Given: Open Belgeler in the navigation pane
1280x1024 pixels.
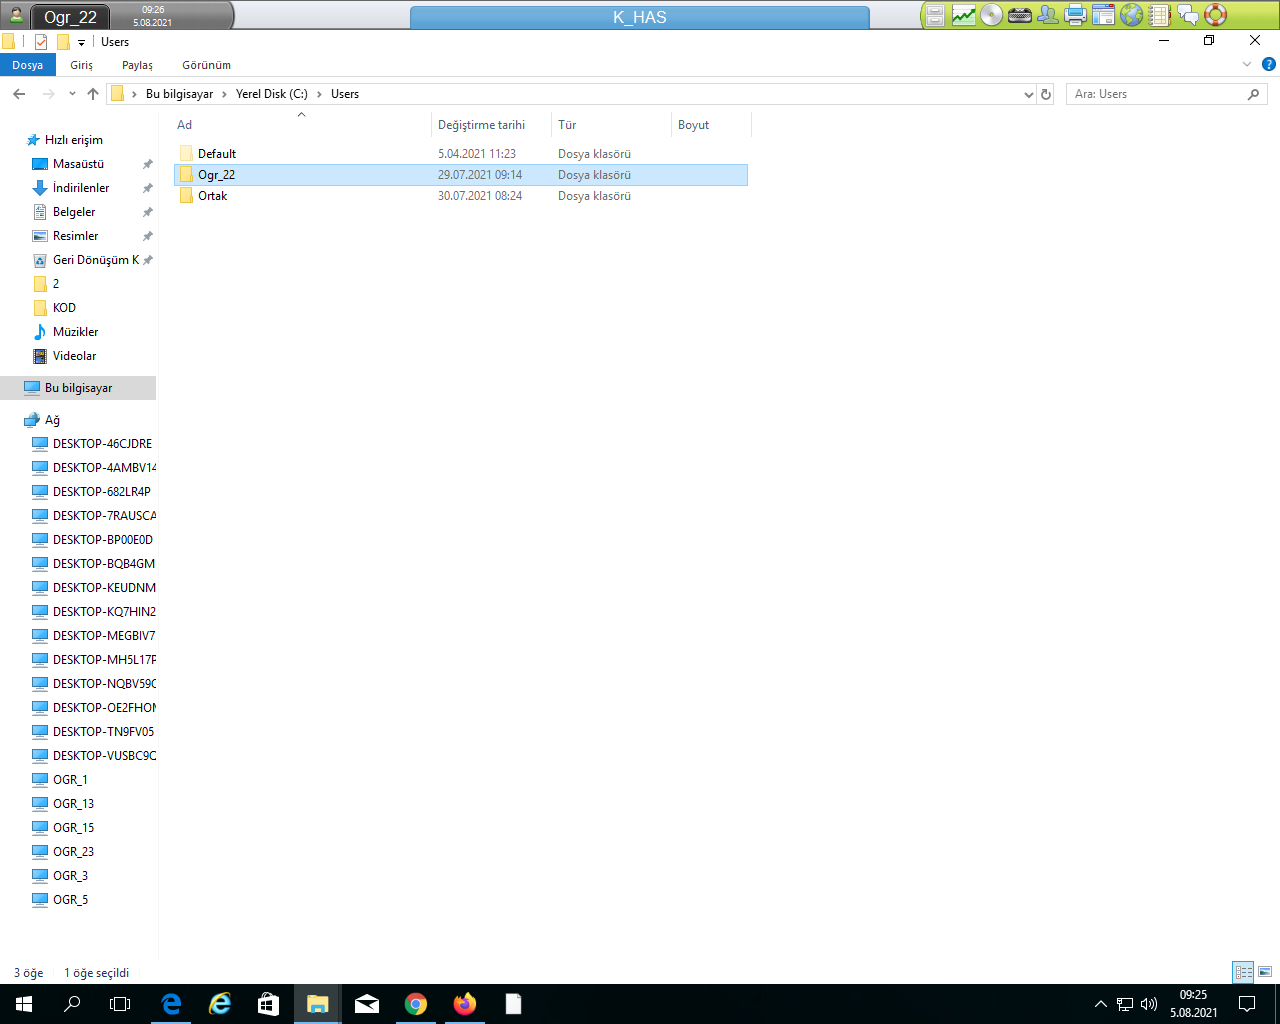Looking at the screenshot, I should (74, 212).
